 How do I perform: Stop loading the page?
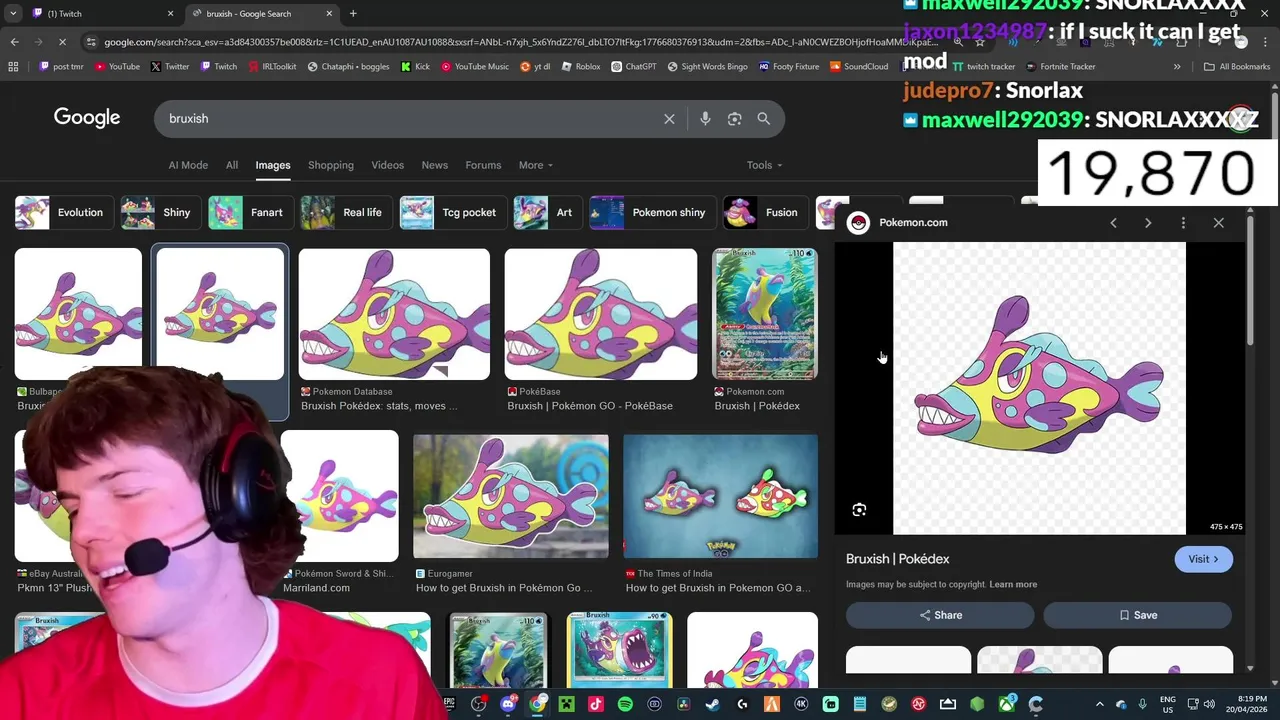[62, 42]
